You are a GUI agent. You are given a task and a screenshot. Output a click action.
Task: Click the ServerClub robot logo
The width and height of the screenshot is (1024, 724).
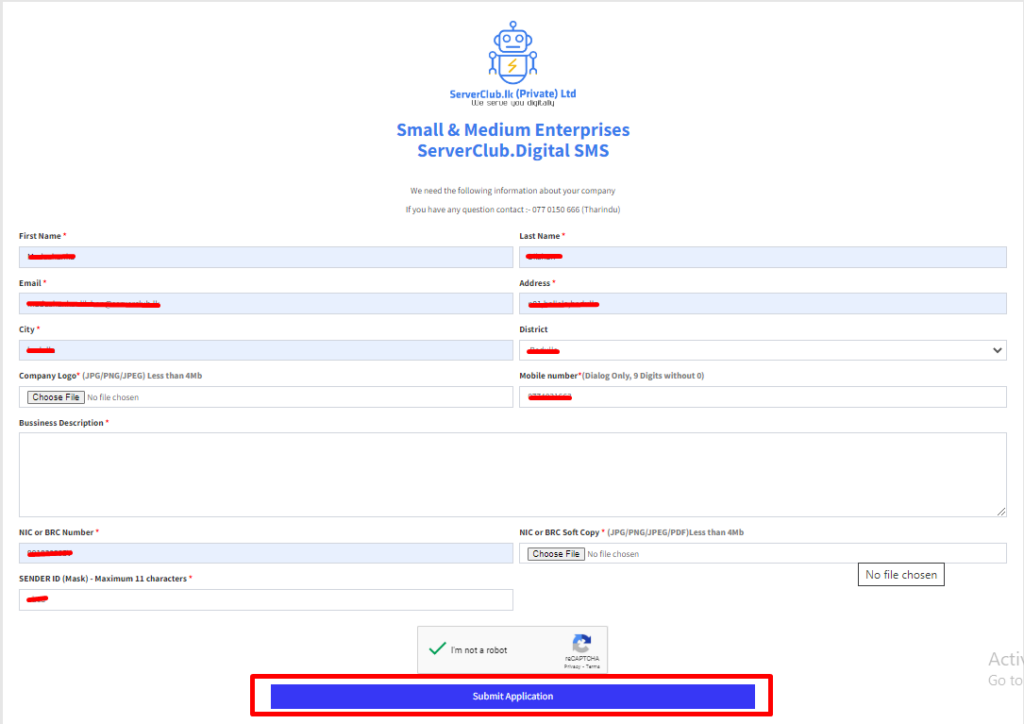(x=512, y=53)
